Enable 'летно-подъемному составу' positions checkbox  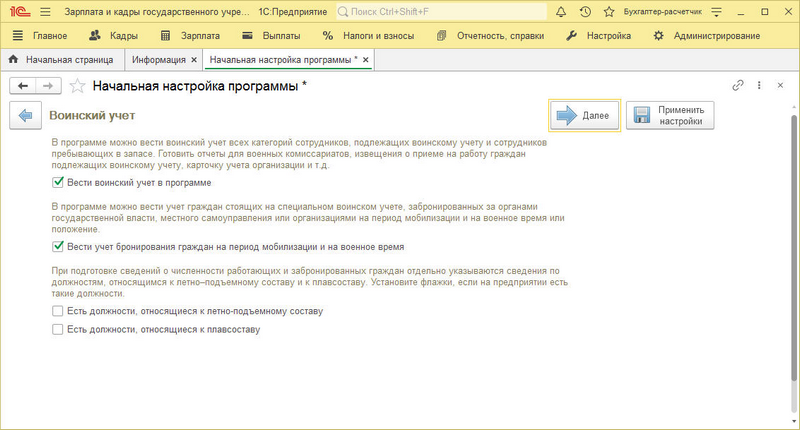click(57, 312)
